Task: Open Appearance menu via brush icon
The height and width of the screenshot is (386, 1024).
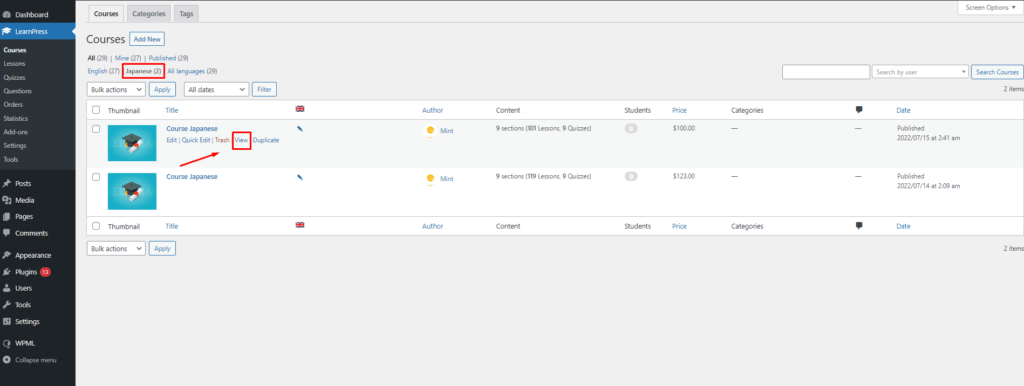Action: point(7,255)
